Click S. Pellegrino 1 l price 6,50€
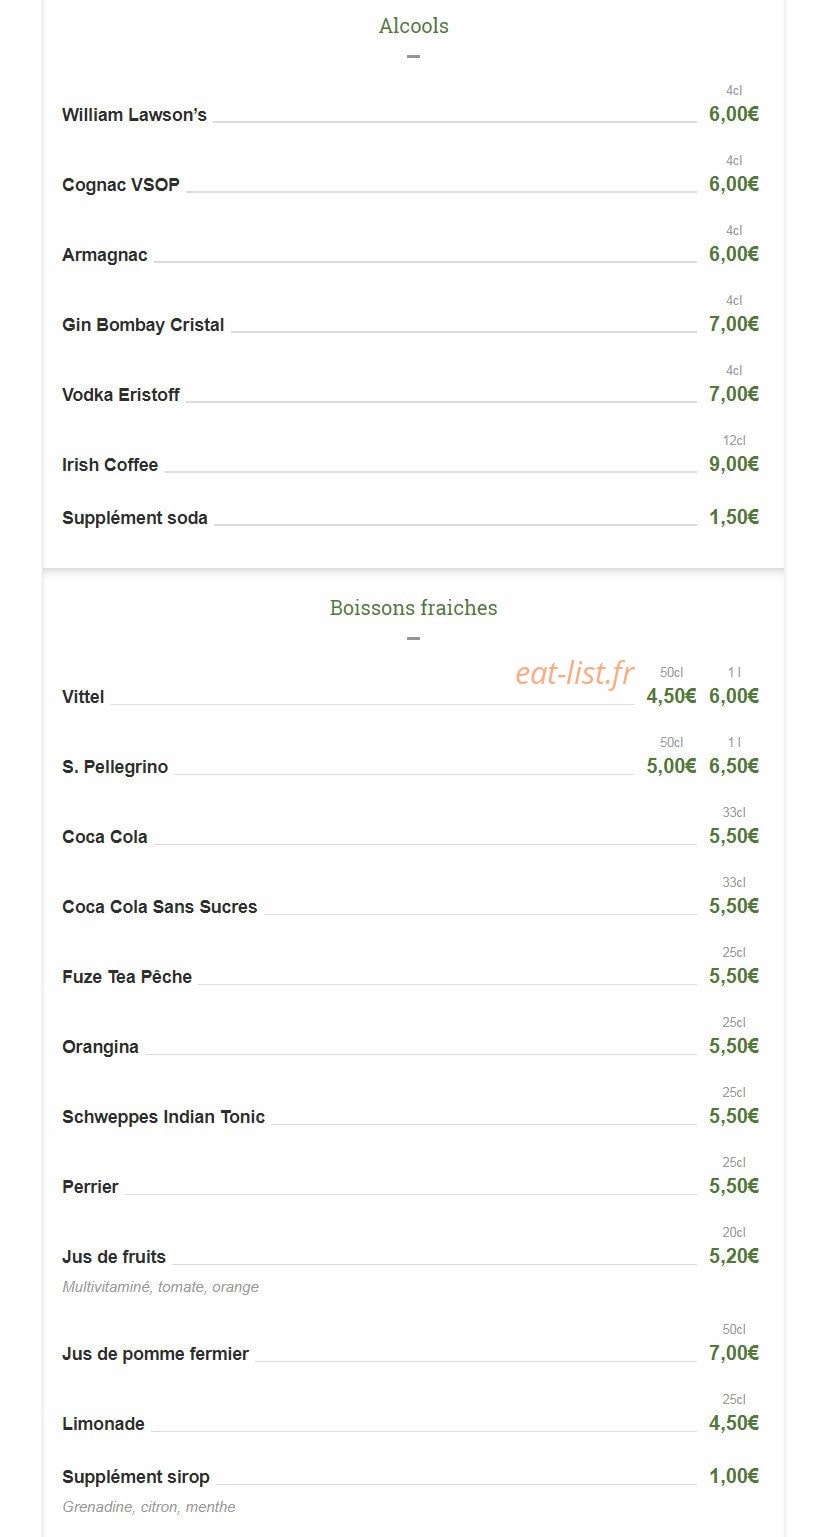Viewport: 817px width, 1537px height. coord(734,766)
